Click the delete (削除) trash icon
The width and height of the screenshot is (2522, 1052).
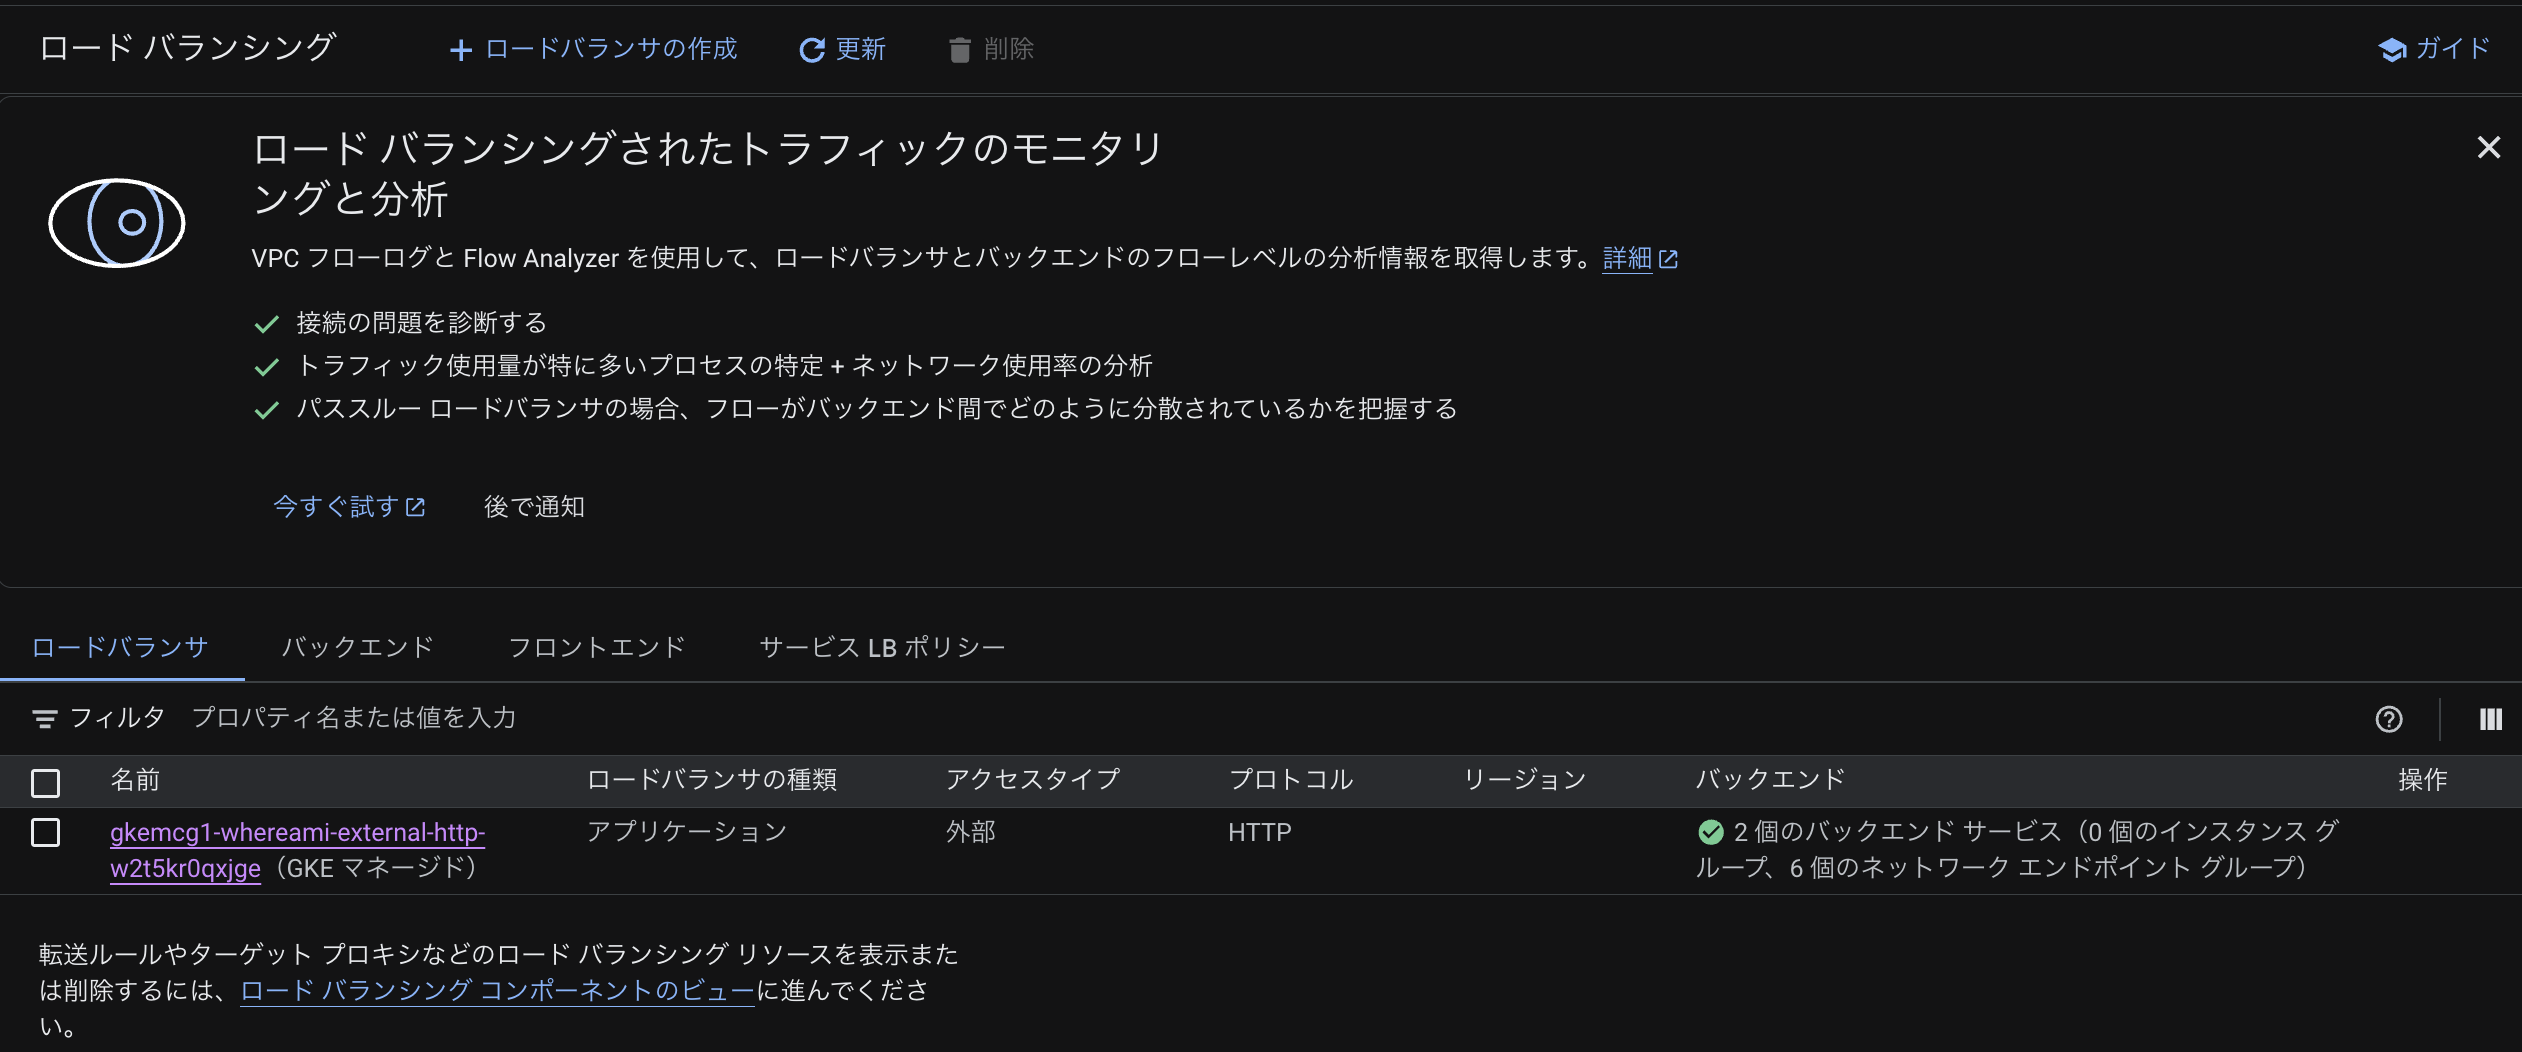click(961, 48)
